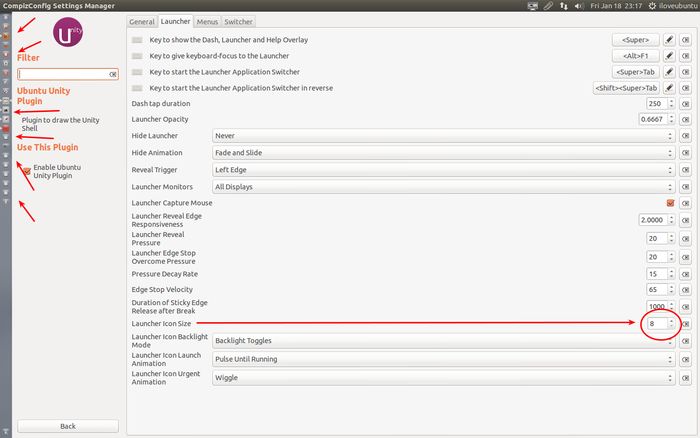Reset Launcher Icon Size to default
The height and width of the screenshot is (438, 700).
tap(685, 324)
